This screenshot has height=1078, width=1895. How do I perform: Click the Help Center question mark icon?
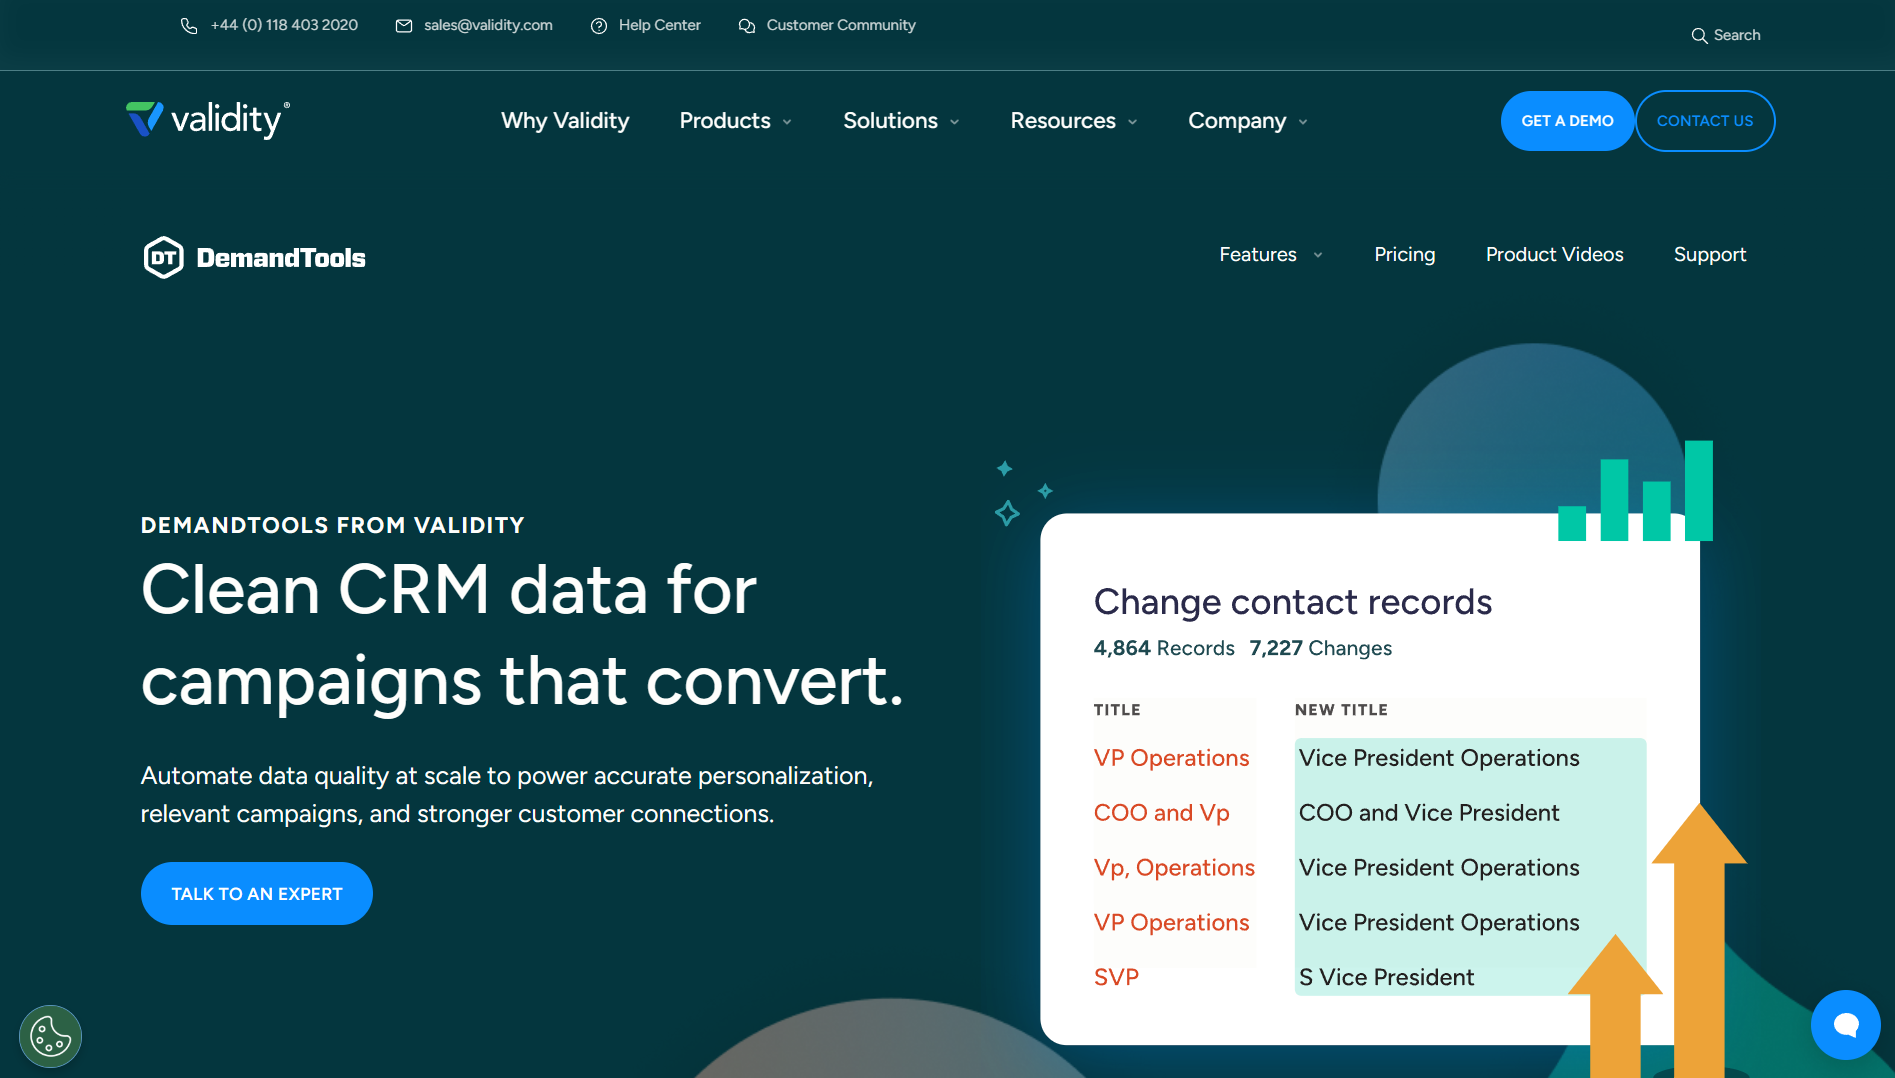pos(599,26)
